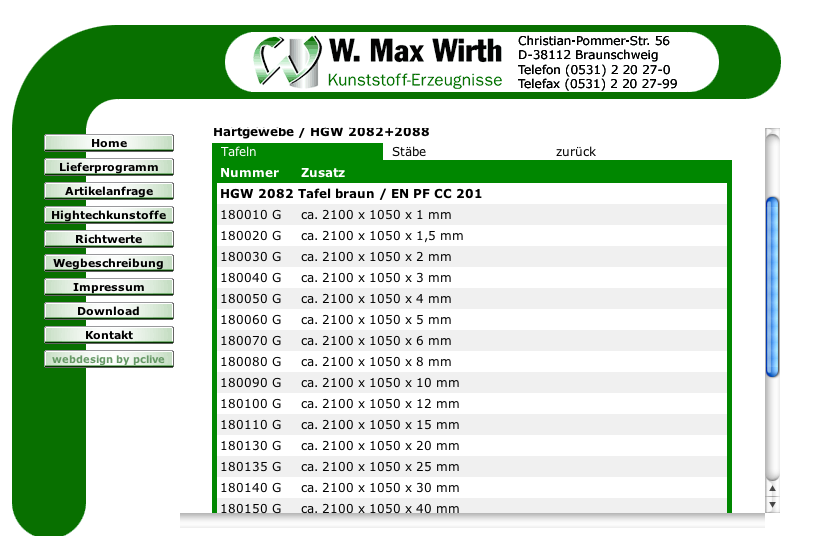814x536 pixels.
Task: Show the Wegbeschreibung directions page
Action: [x=109, y=263]
